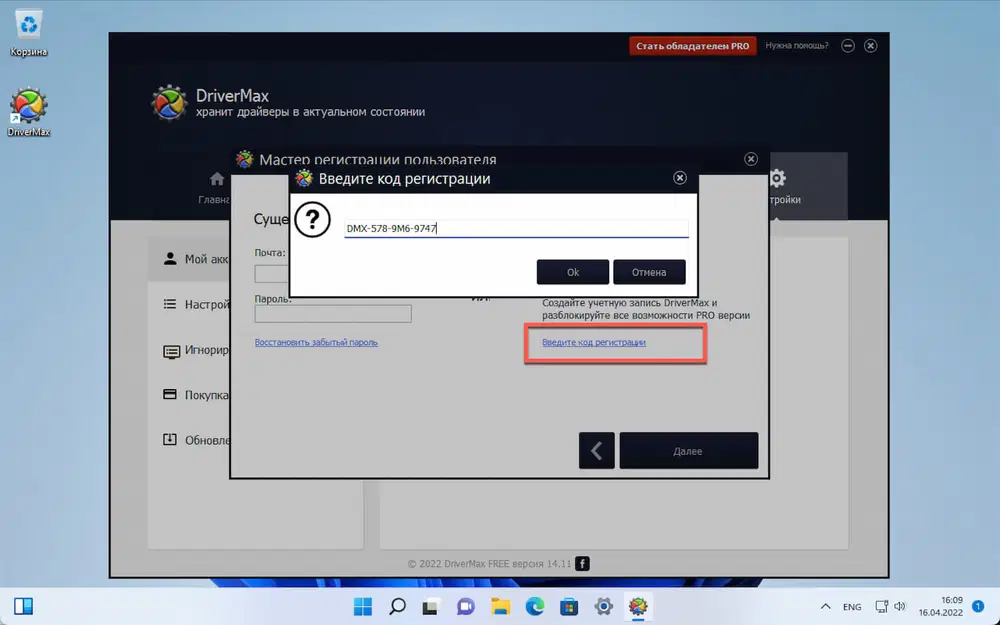Screen dimensions: 1000x625
Task: Click the back arrow next to Далее
Action: point(597,450)
